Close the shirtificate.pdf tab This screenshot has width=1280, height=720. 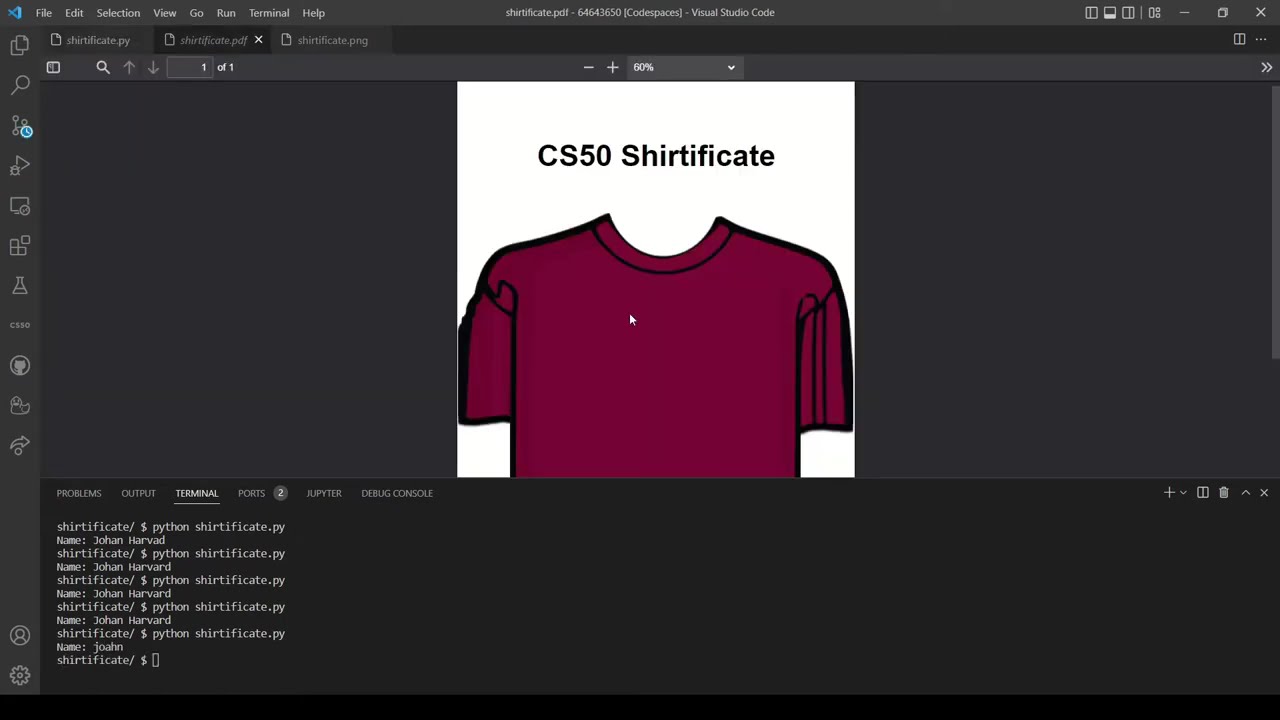point(258,40)
